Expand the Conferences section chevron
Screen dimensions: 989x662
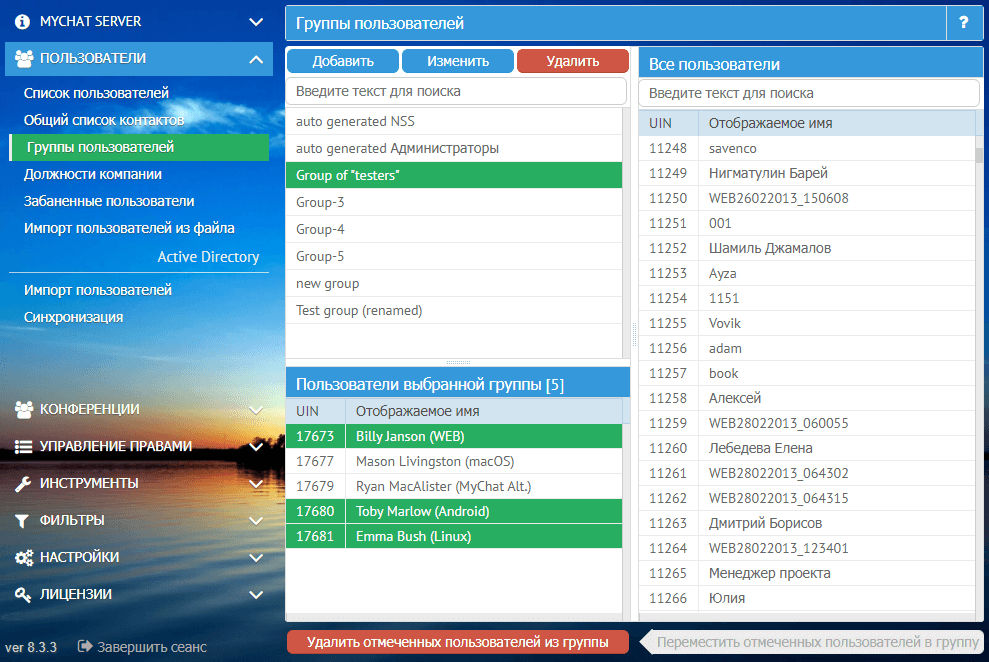pyautogui.click(x=256, y=409)
